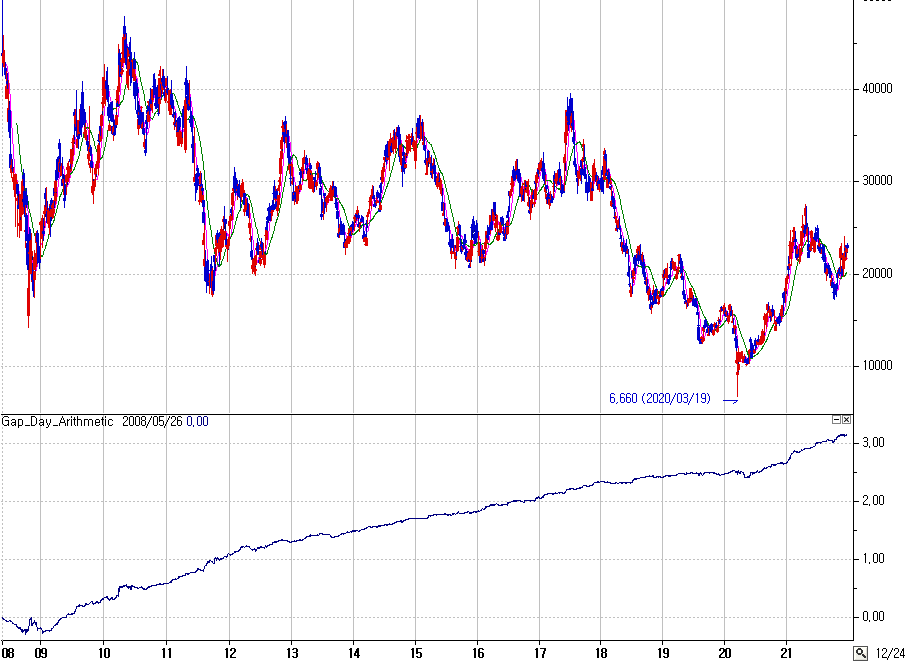Image resolution: width=908 pixels, height=661 pixels.
Task: Click the 20000 price axis label
Action: point(877,273)
